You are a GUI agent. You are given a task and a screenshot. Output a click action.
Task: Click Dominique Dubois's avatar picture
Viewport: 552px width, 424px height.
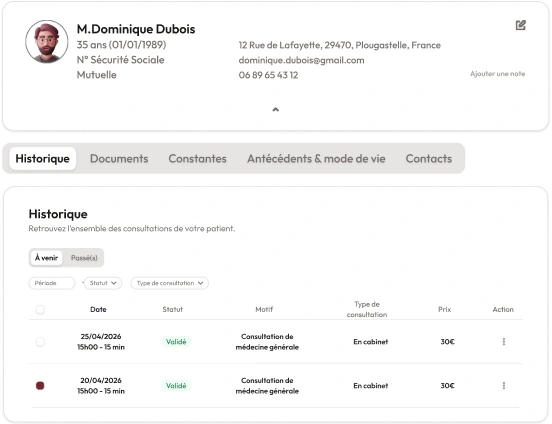coord(46,42)
